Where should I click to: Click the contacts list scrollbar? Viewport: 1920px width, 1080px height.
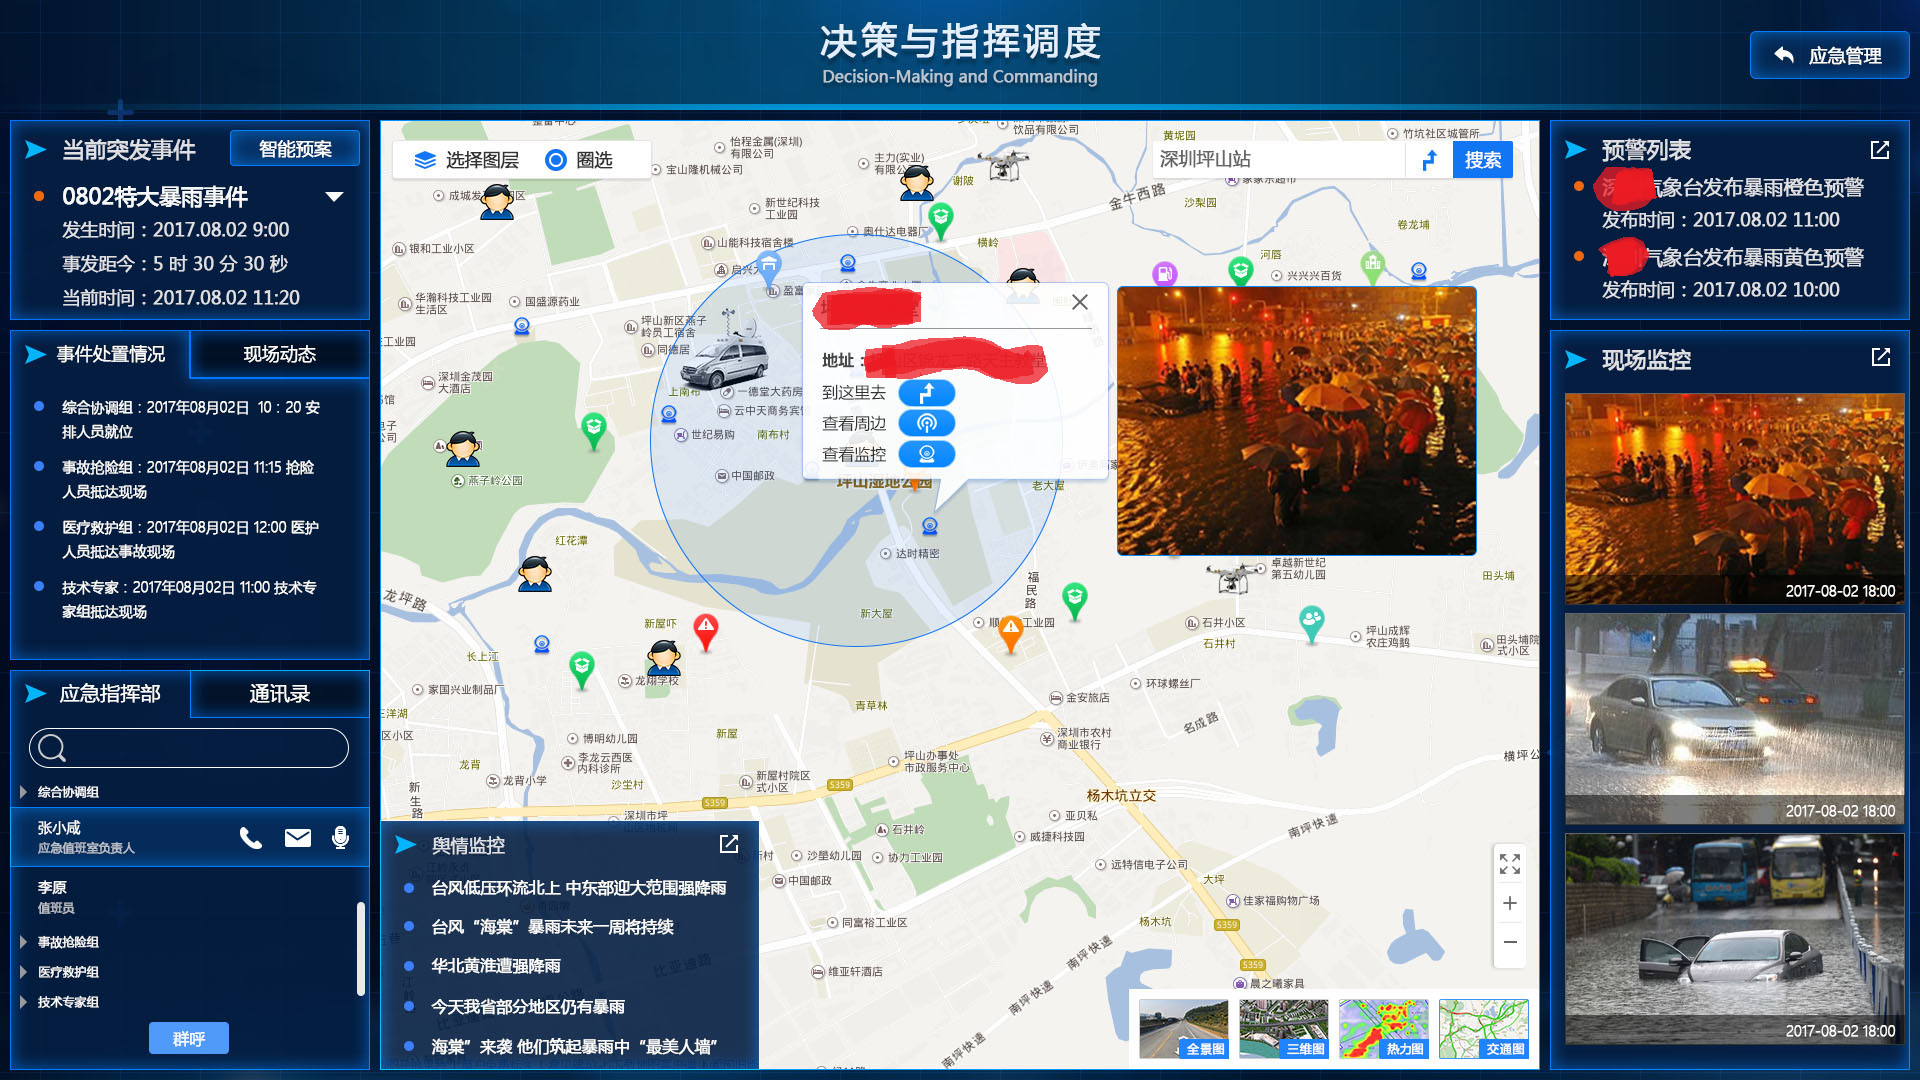click(x=361, y=949)
